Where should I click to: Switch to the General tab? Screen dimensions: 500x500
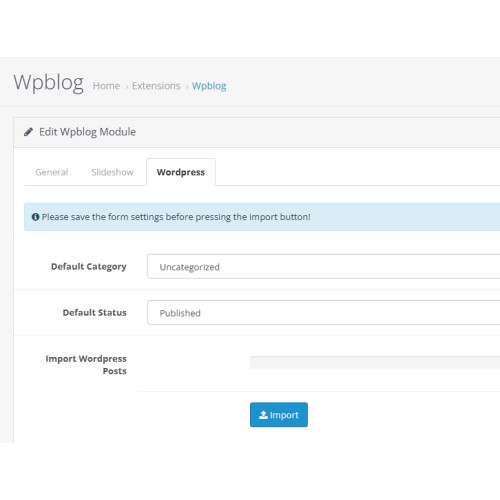(x=52, y=172)
